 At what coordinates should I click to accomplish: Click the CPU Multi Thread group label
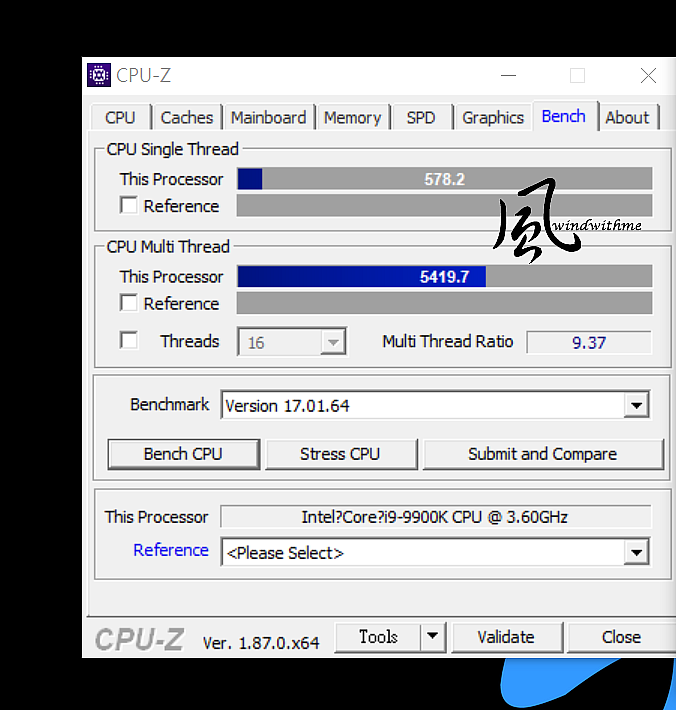(x=168, y=246)
